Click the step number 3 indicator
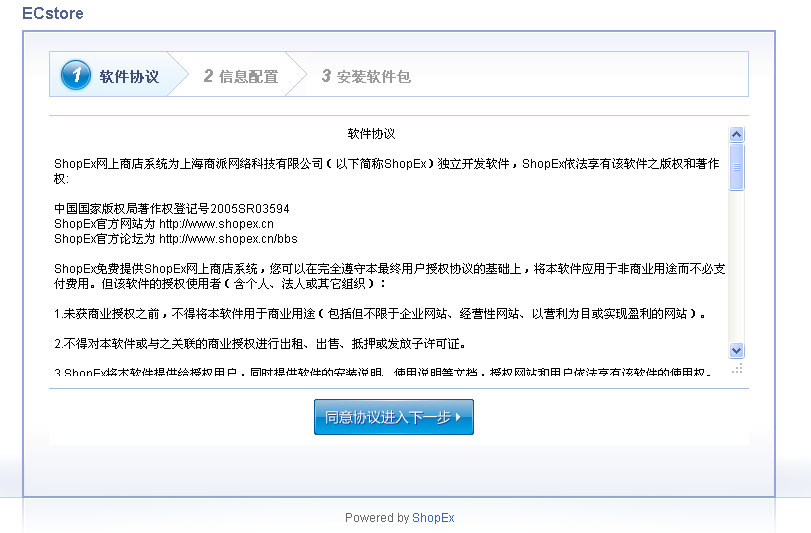811x533 pixels. click(326, 76)
